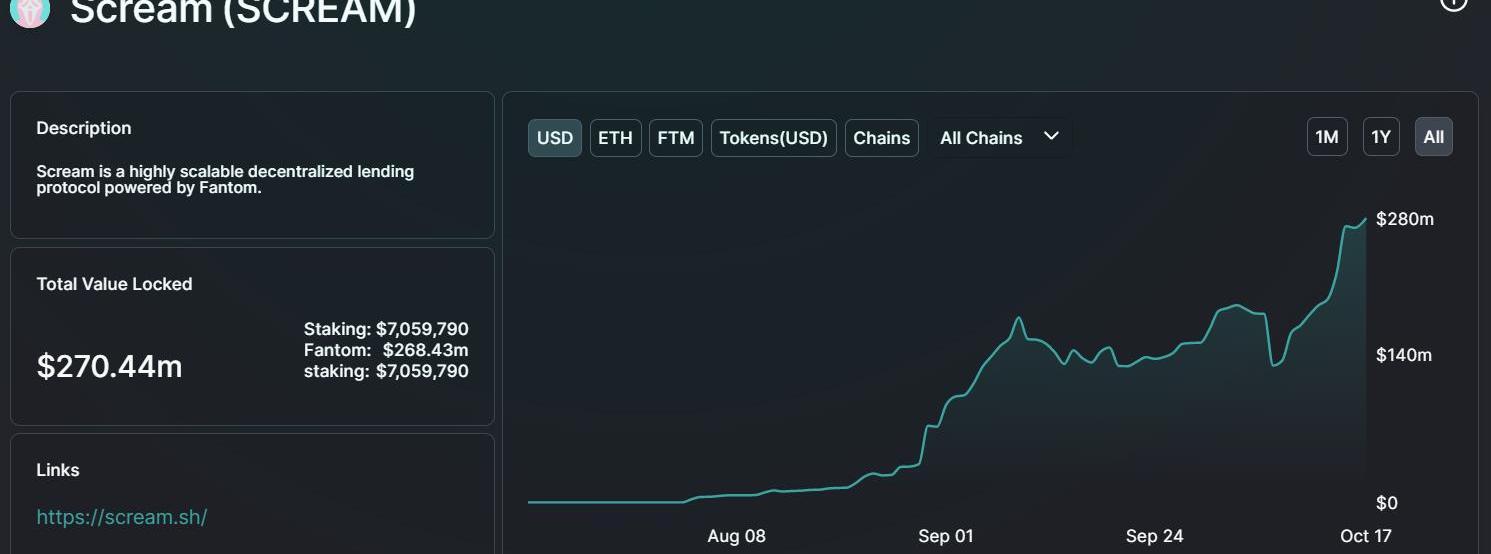Open the All Chains dropdown
This screenshot has width=1491, height=554.
(x=999, y=138)
